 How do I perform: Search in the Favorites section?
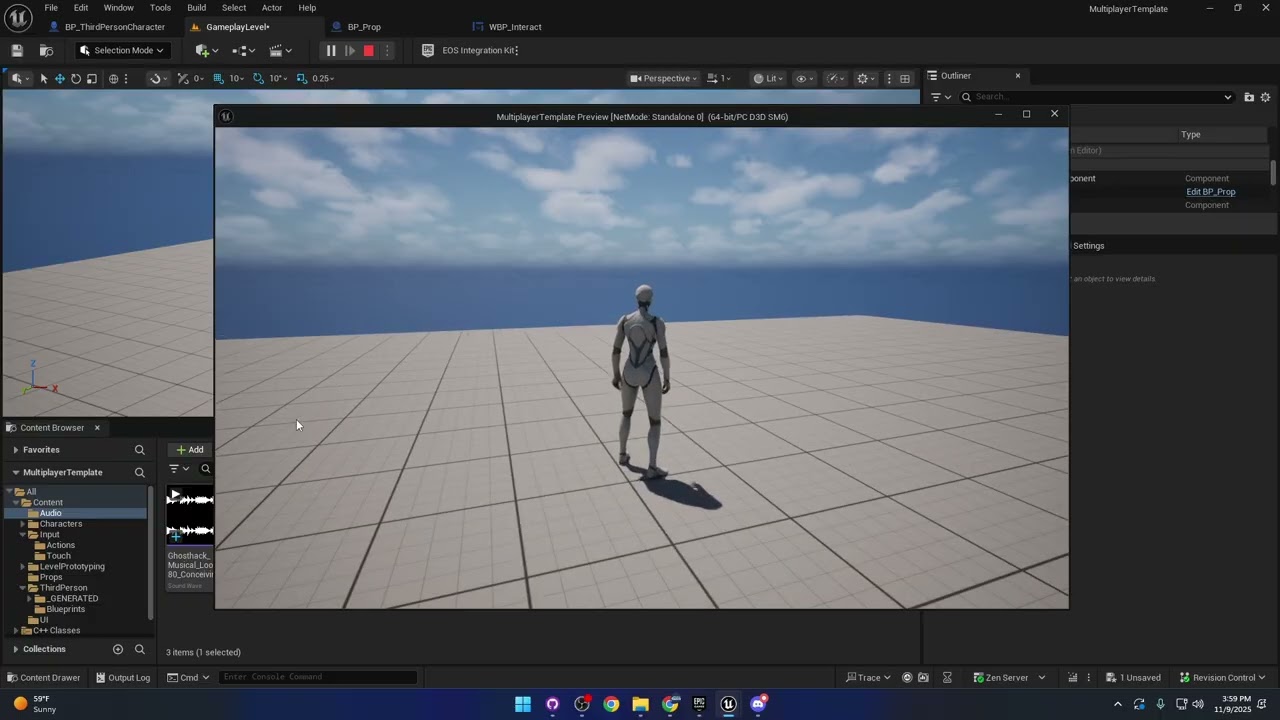(x=140, y=450)
